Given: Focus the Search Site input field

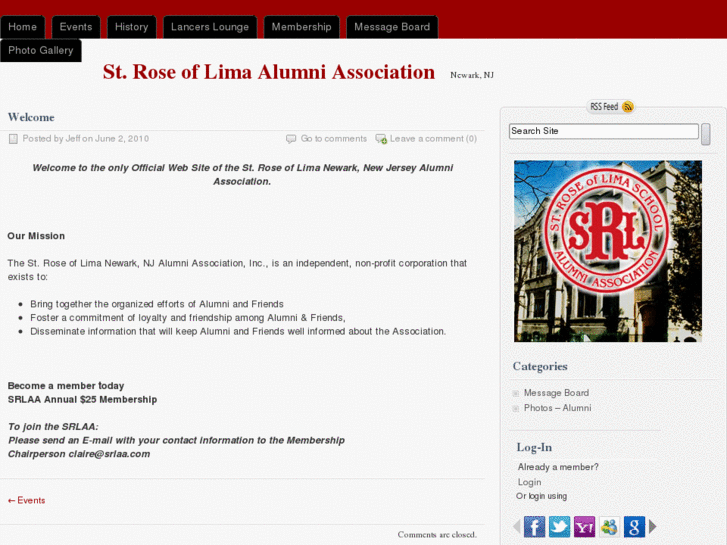Looking at the screenshot, I should tap(604, 131).
